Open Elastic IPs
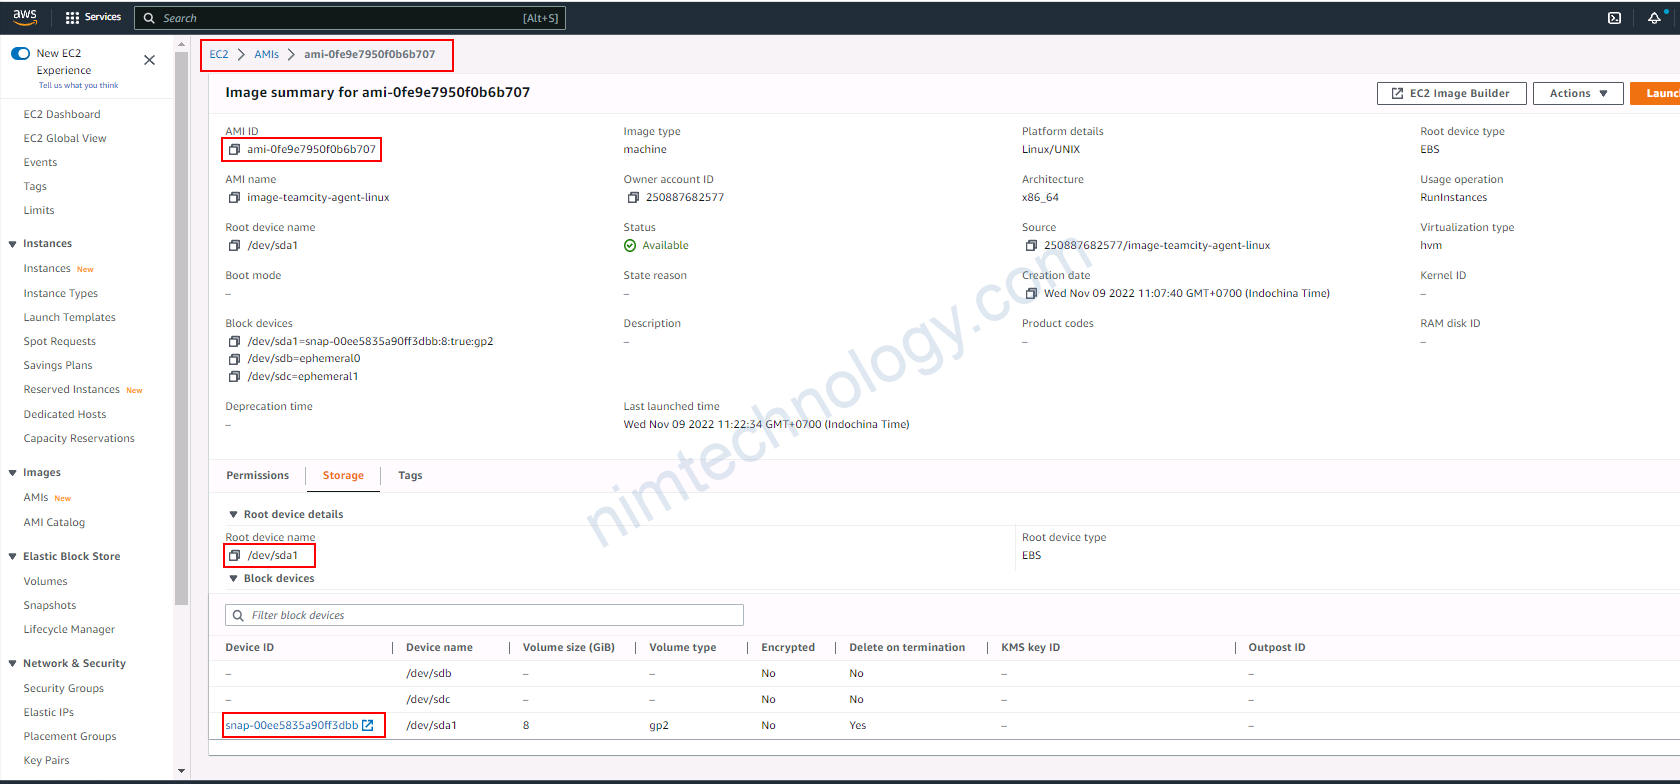1680x784 pixels. (x=49, y=712)
